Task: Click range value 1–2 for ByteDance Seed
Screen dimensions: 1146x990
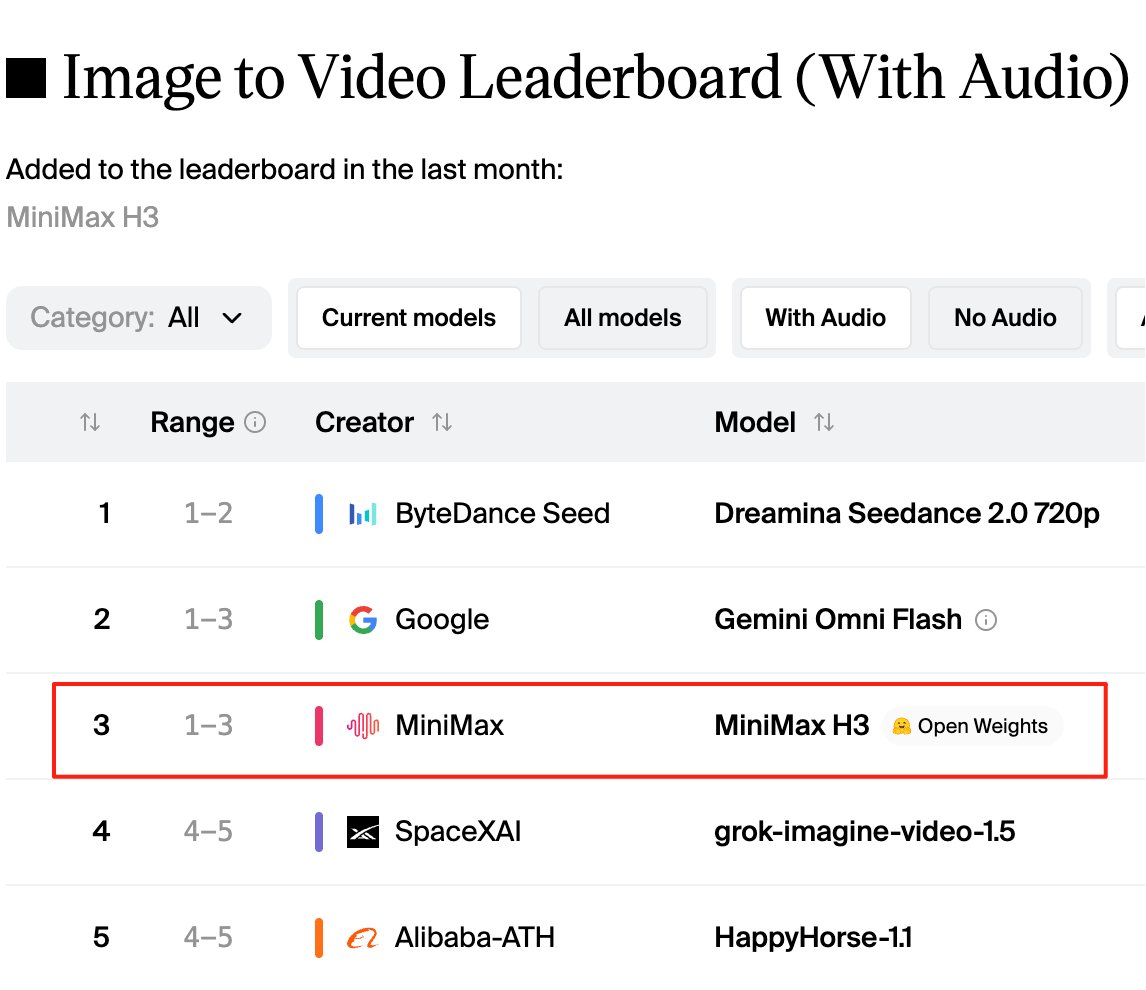Action: (x=208, y=514)
